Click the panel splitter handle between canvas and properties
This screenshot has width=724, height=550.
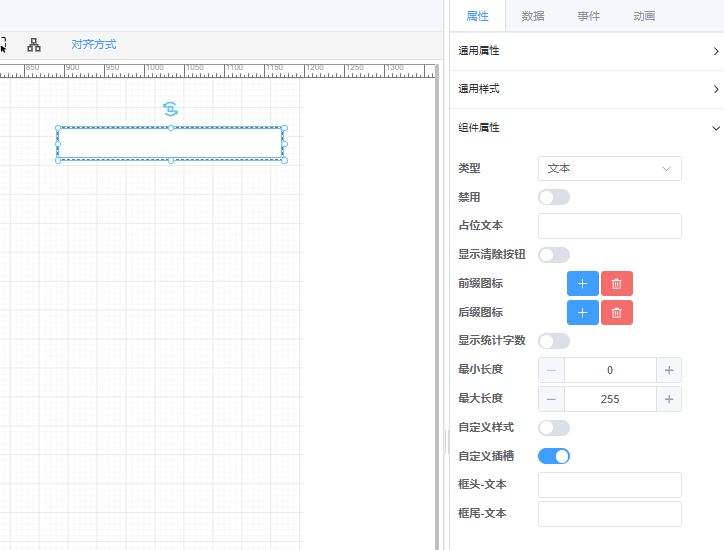(x=446, y=441)
